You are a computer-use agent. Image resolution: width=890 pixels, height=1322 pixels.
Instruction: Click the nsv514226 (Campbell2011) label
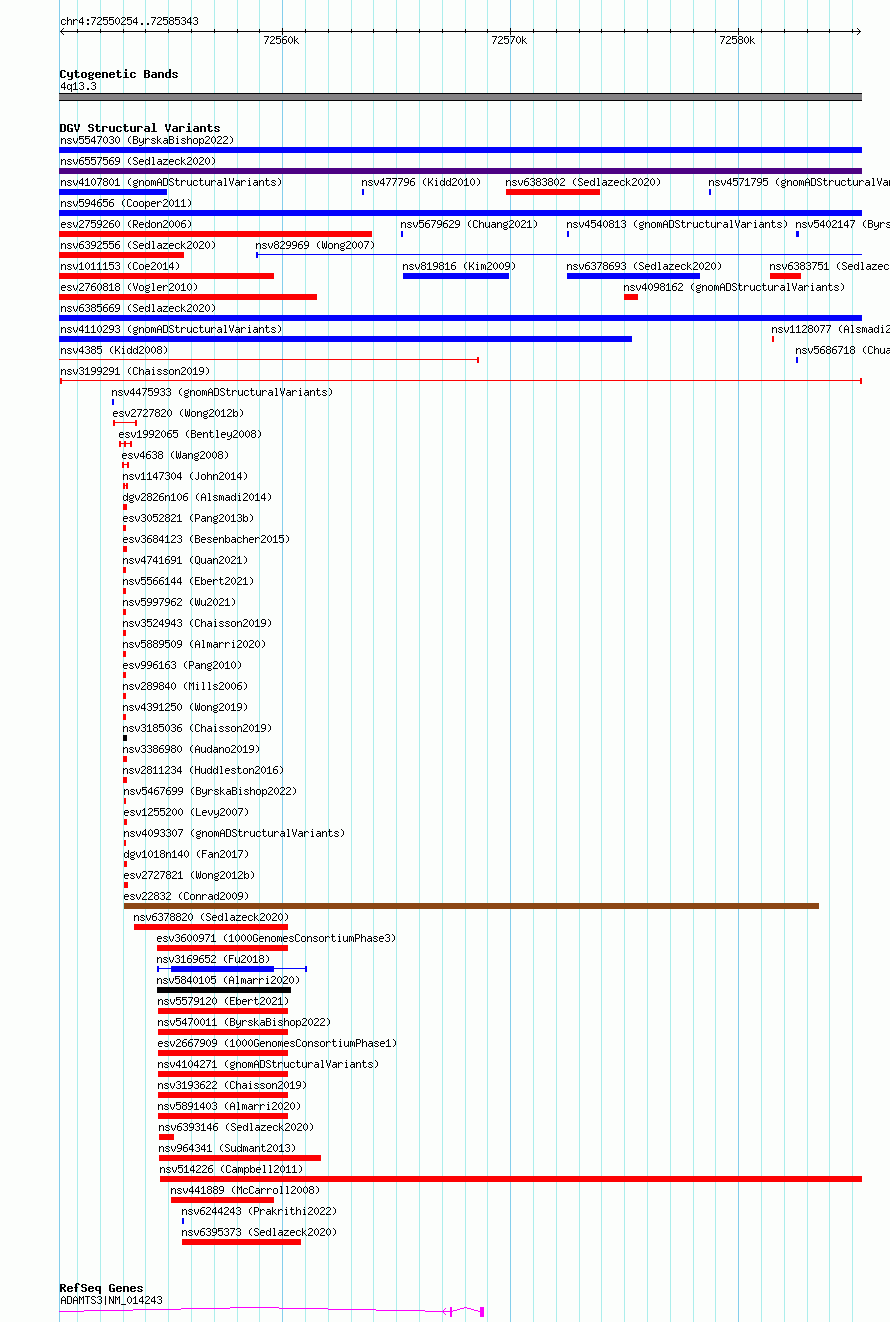pyautogui.click(x=231, y=1170)
